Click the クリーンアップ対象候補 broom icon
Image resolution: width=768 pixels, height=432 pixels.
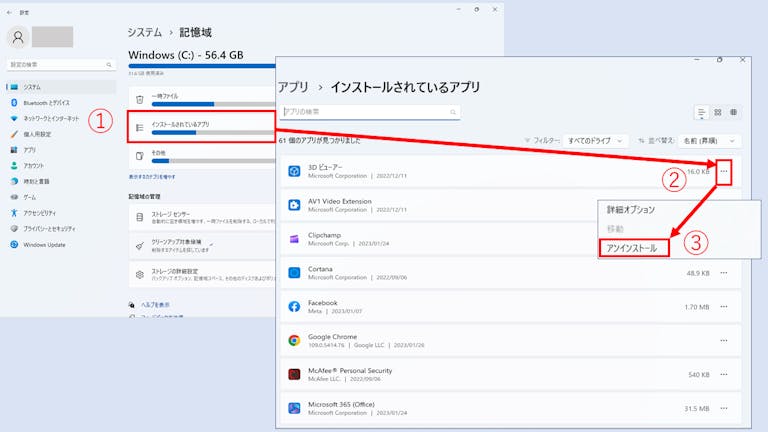(x=140, y=246)
